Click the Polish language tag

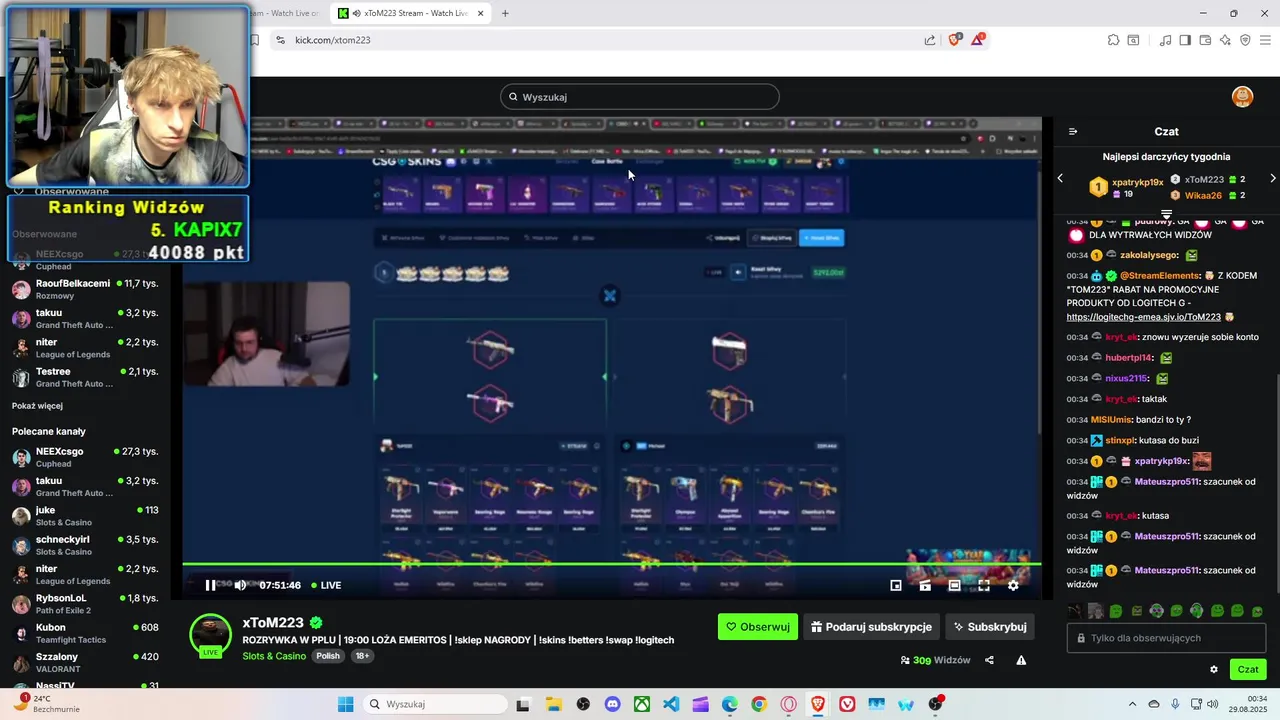[x=328, y=656]
